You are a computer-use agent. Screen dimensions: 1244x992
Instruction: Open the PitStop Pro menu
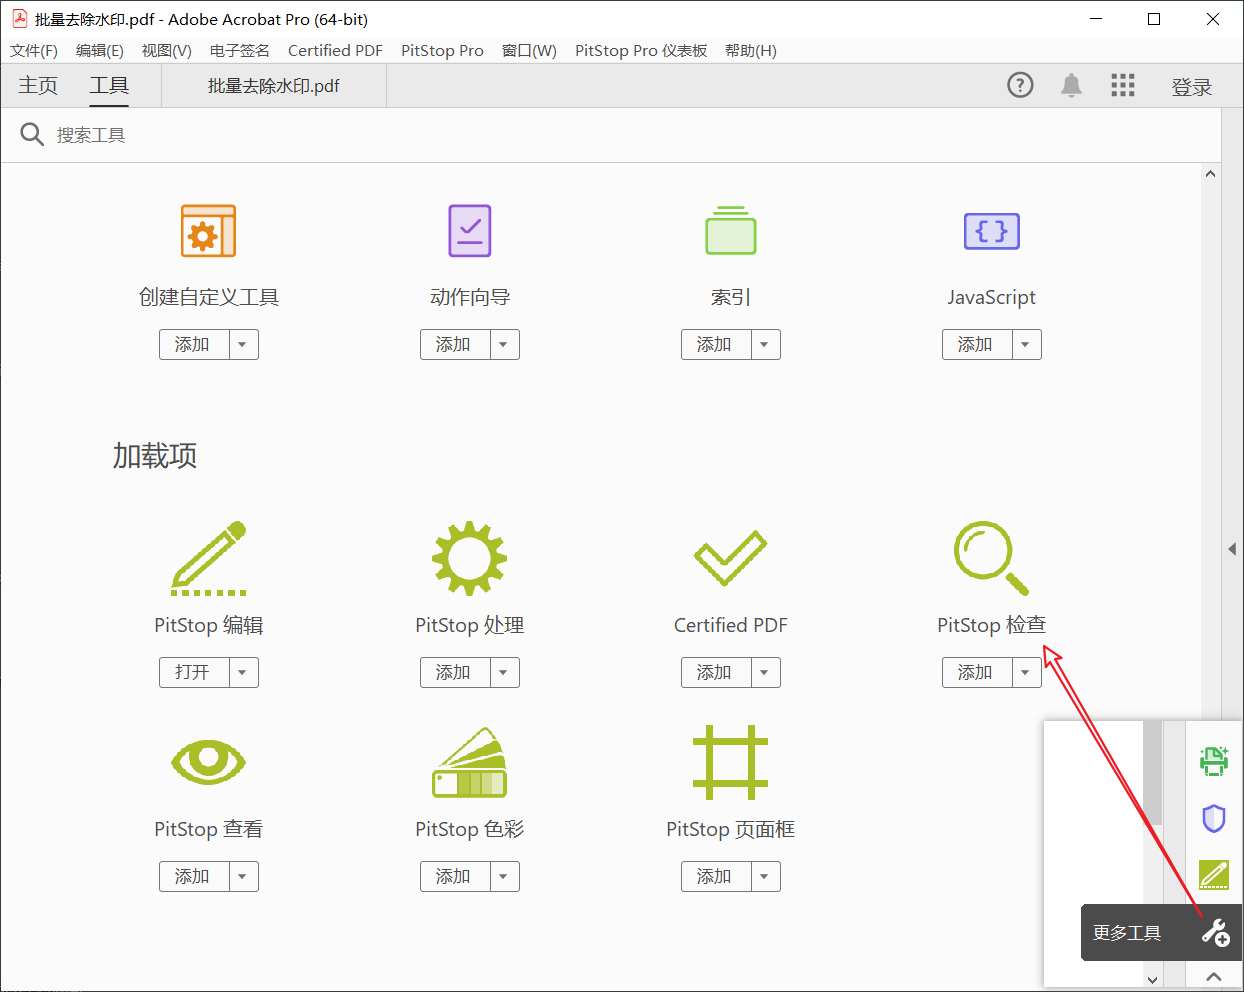tap(442, 50)
